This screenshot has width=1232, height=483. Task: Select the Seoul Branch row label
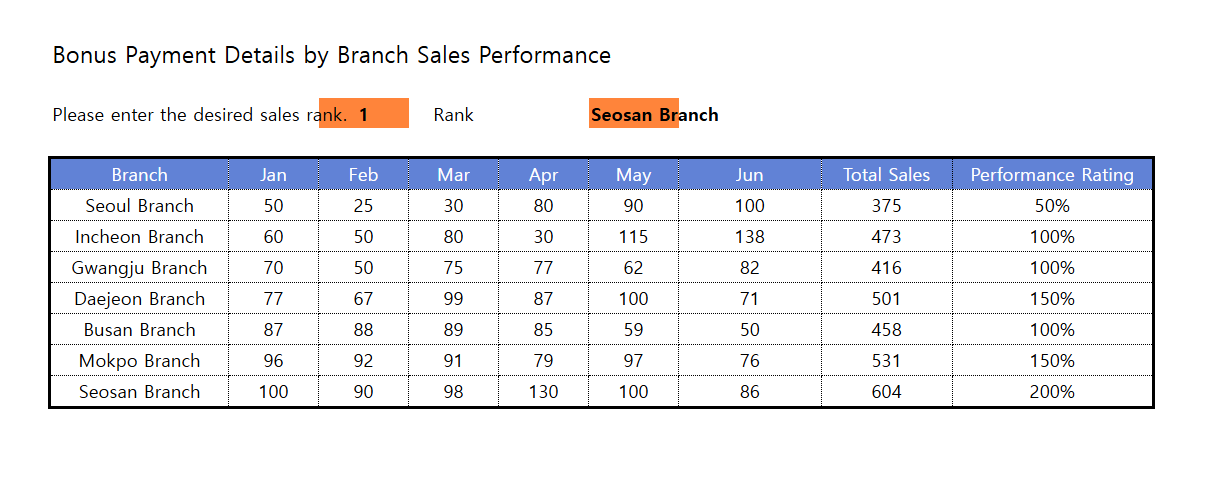(140, 206)
